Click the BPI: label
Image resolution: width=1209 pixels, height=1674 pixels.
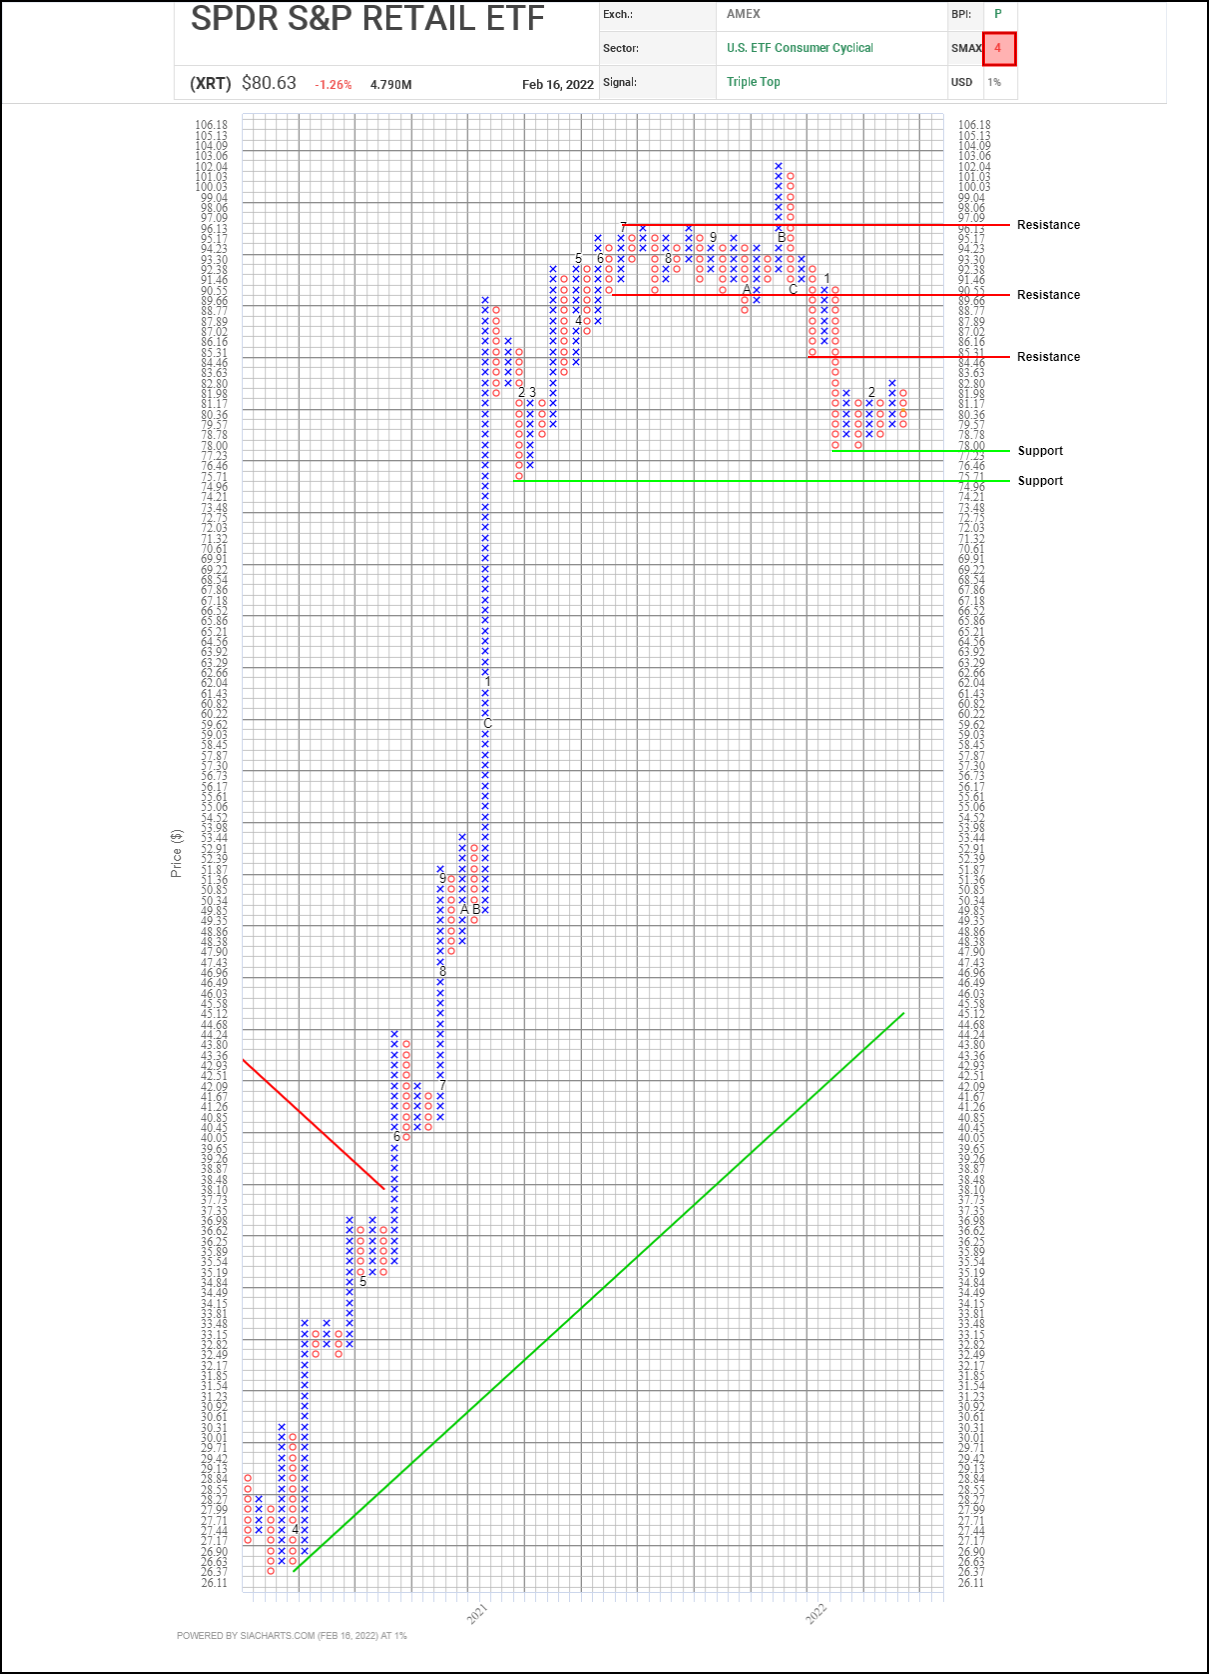[961, 14]
